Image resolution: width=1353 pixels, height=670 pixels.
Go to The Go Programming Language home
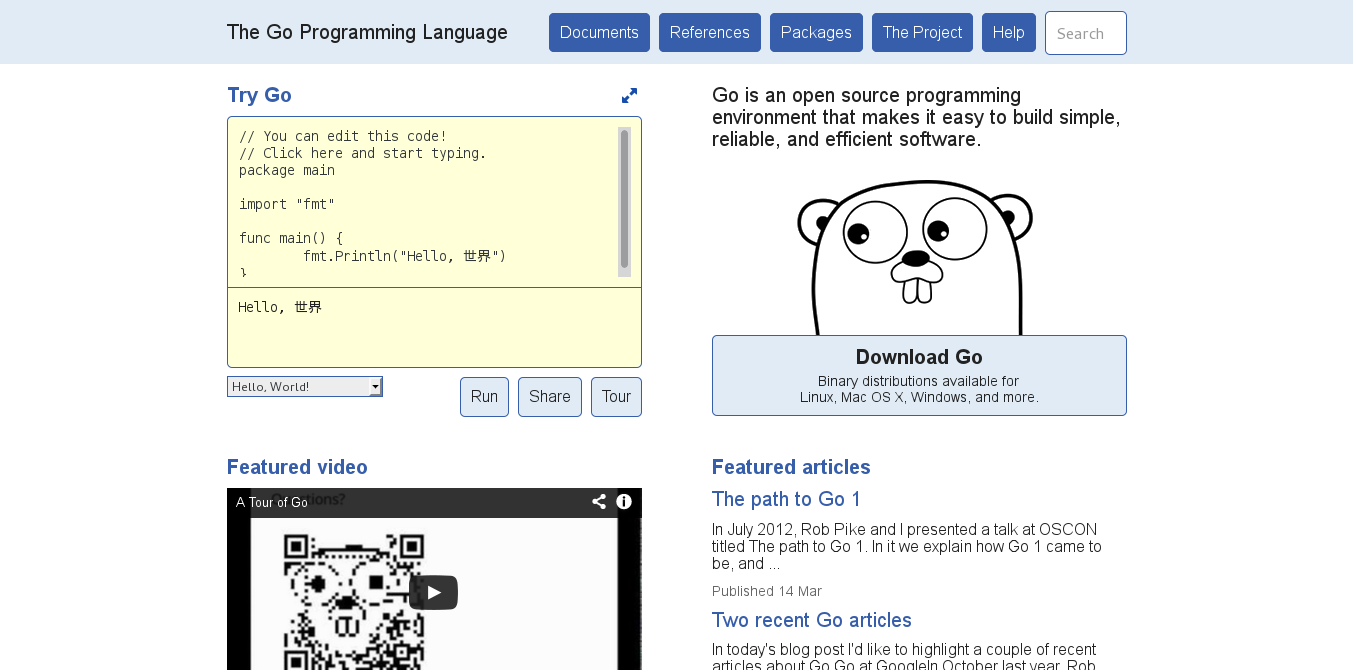coord(367,32)
